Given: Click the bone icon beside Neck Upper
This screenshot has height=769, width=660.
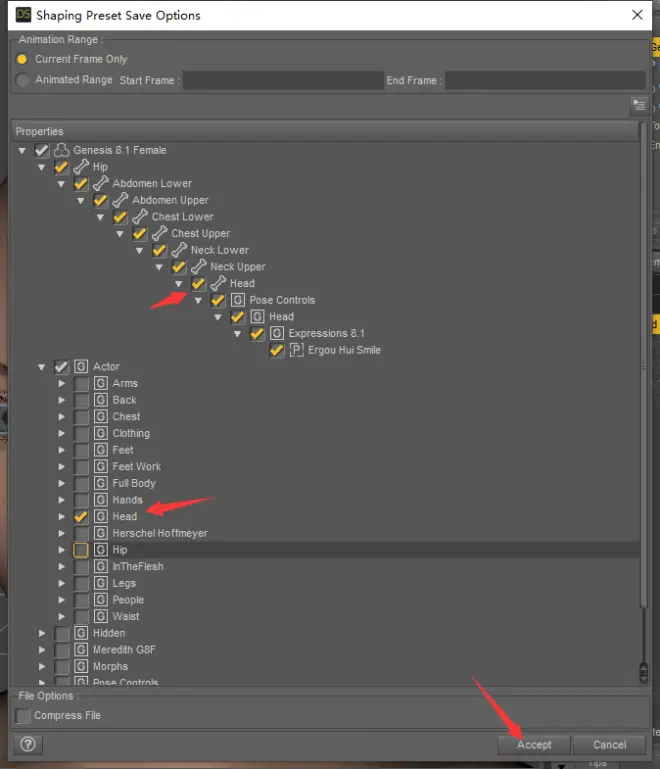Looking at the screenshot, I should (199, 267).
